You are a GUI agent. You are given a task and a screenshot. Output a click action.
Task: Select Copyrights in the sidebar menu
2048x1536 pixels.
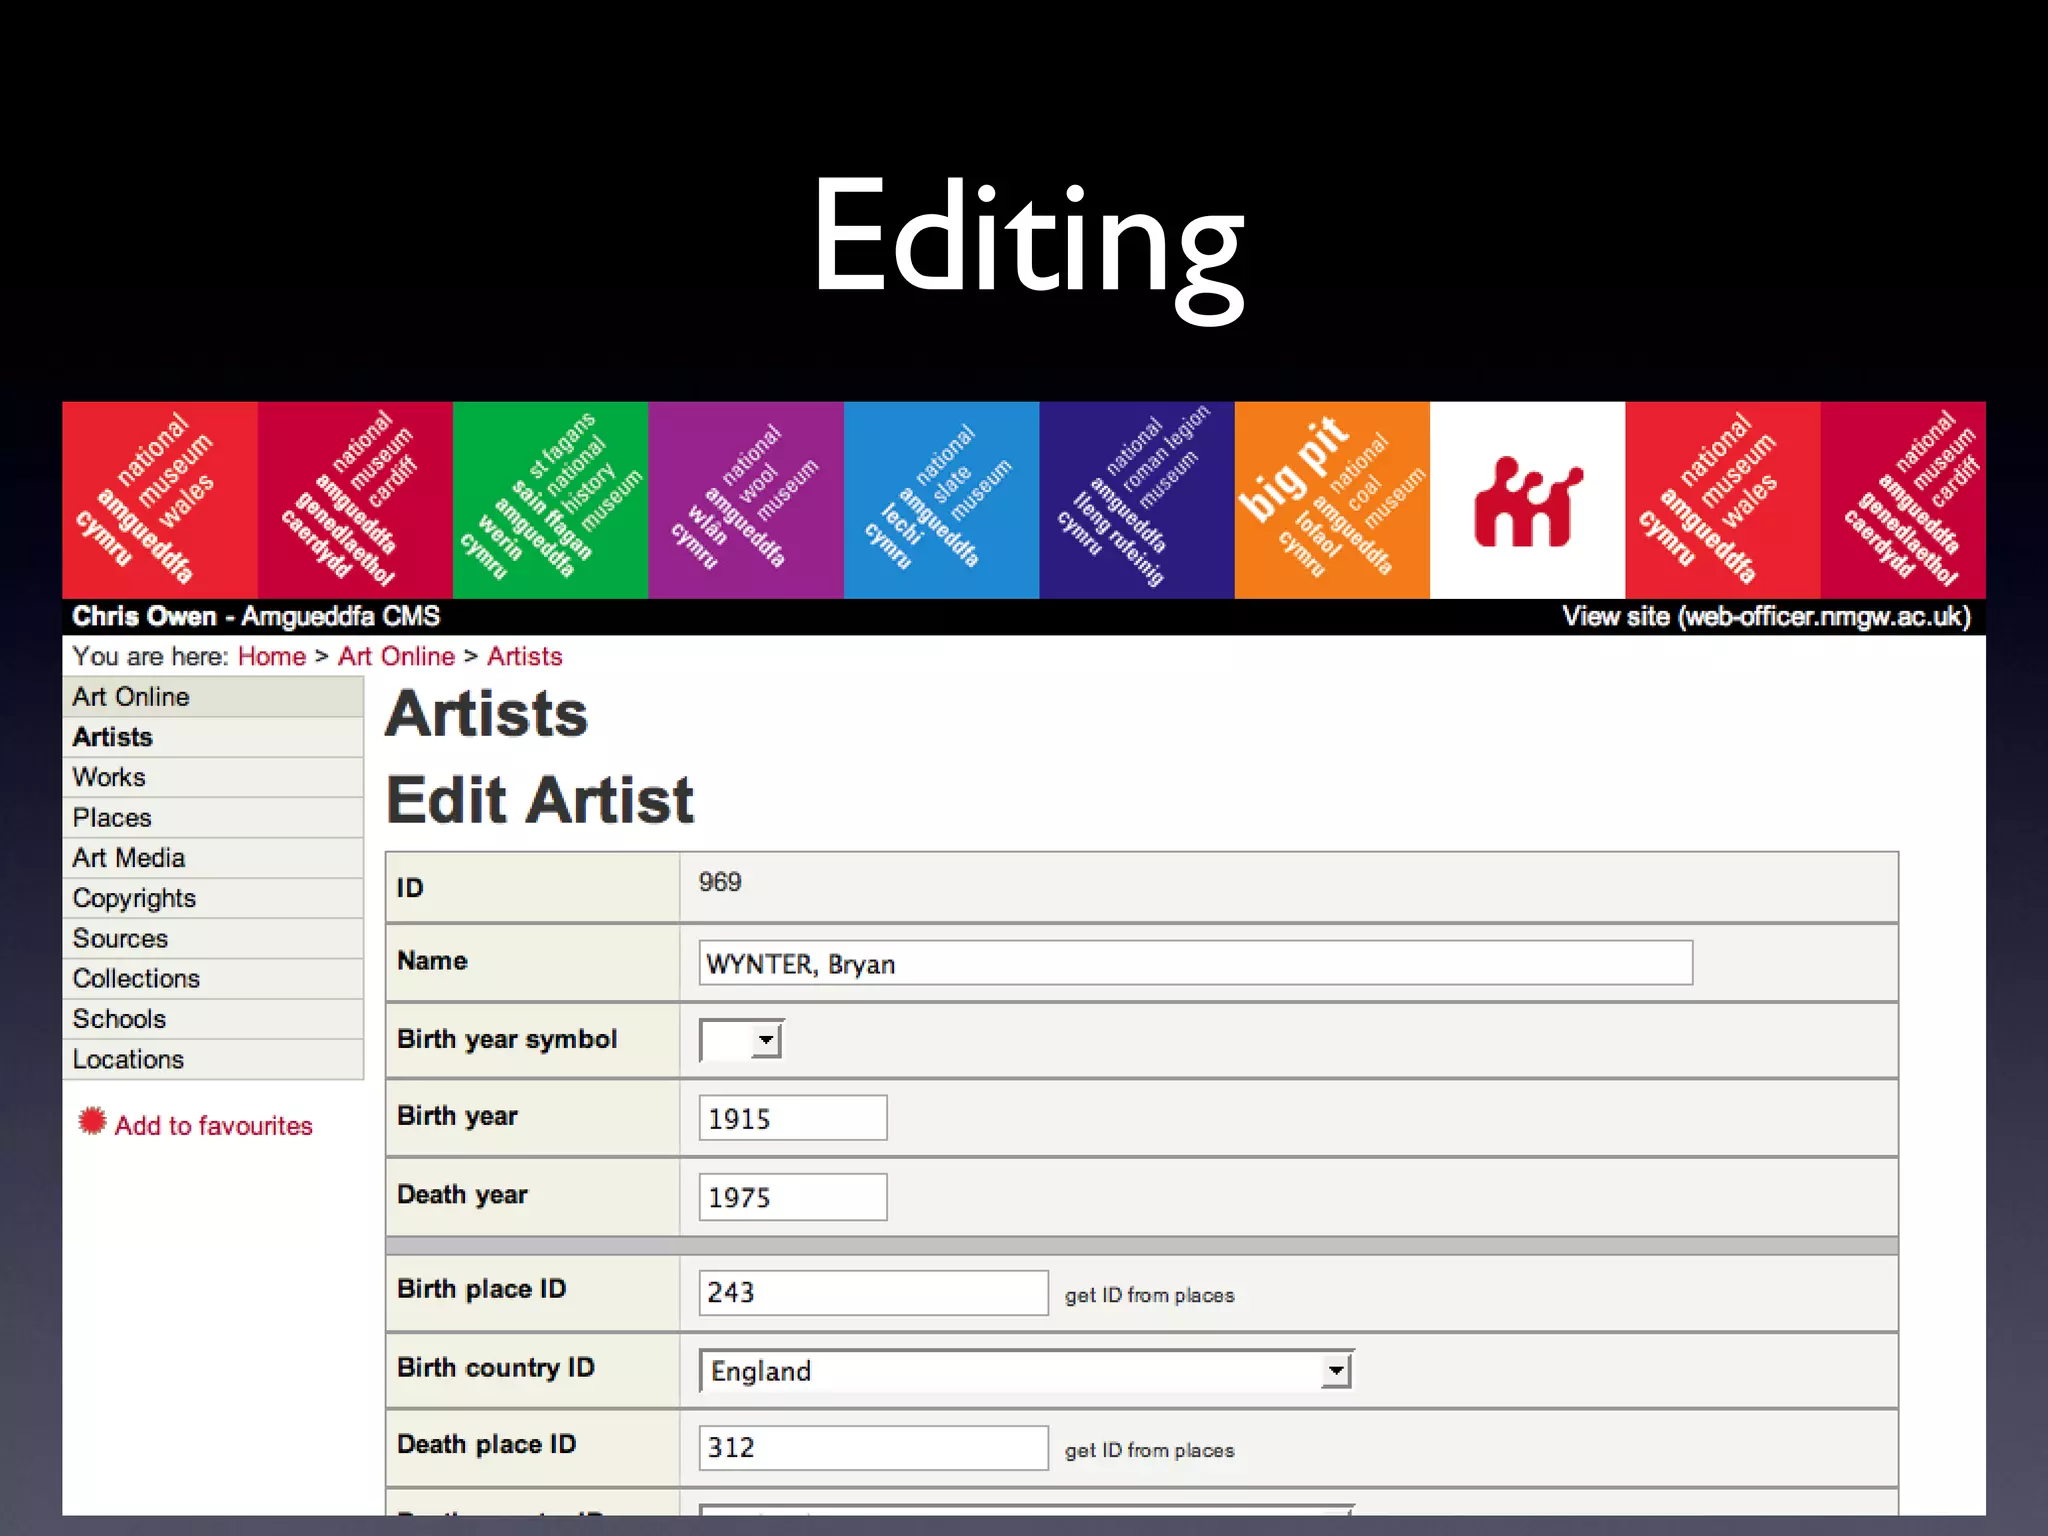pyautogui.click(x=134, y=898)
